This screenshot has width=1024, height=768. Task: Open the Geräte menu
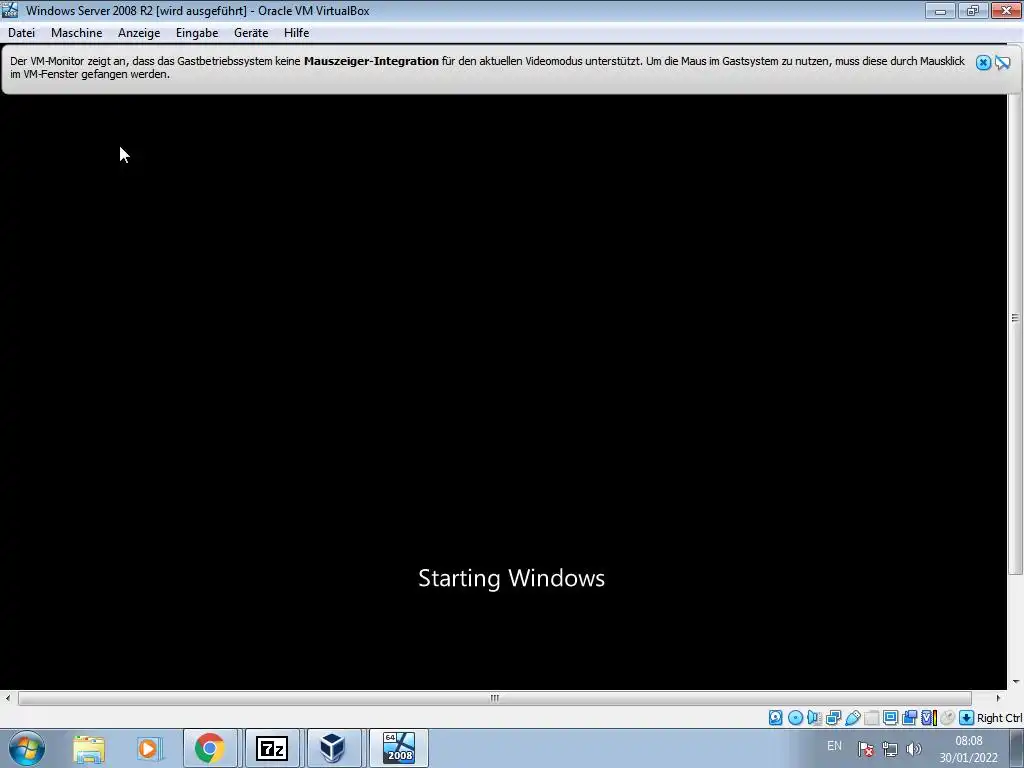coord(251,33)
